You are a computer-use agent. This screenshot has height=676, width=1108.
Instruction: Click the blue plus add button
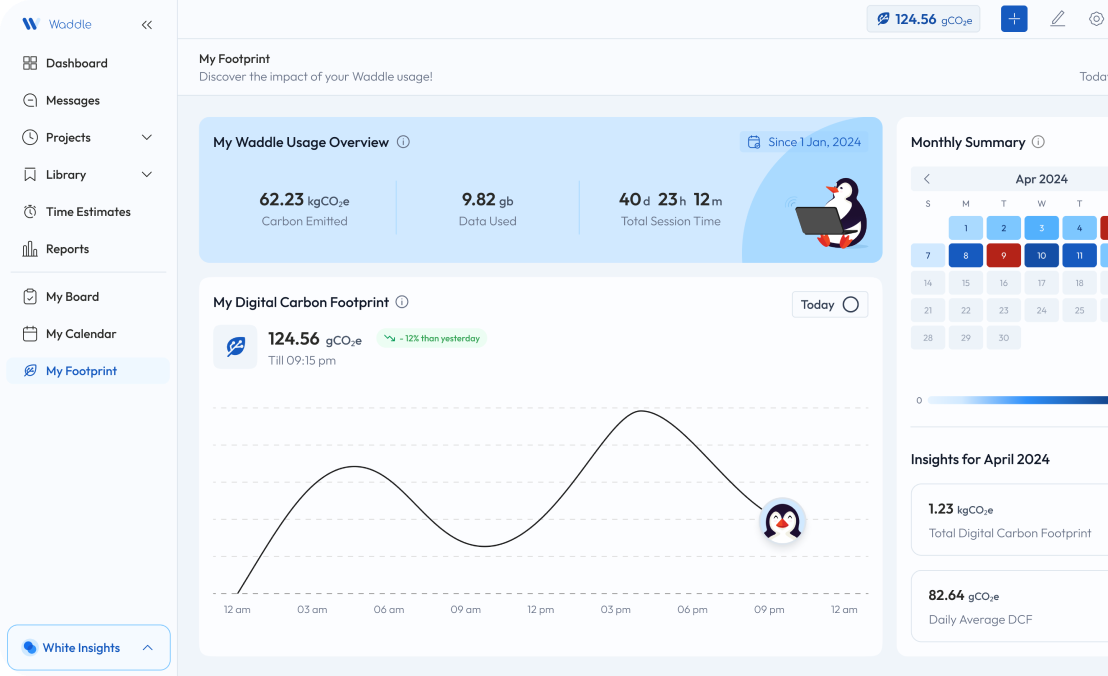pos(1014,19)
